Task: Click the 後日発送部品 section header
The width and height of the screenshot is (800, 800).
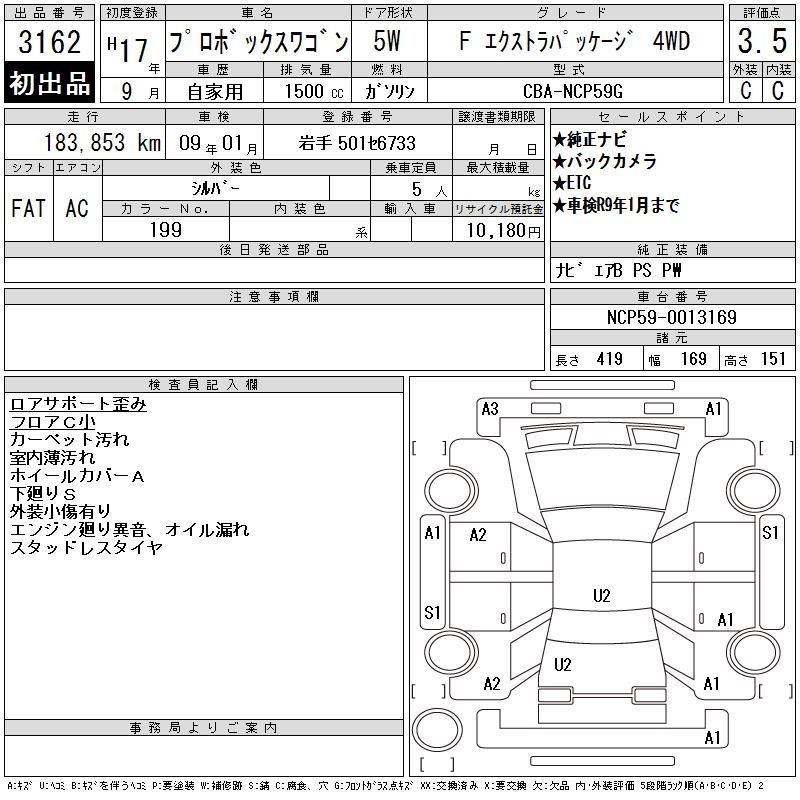Action: (x=274, y=250)
